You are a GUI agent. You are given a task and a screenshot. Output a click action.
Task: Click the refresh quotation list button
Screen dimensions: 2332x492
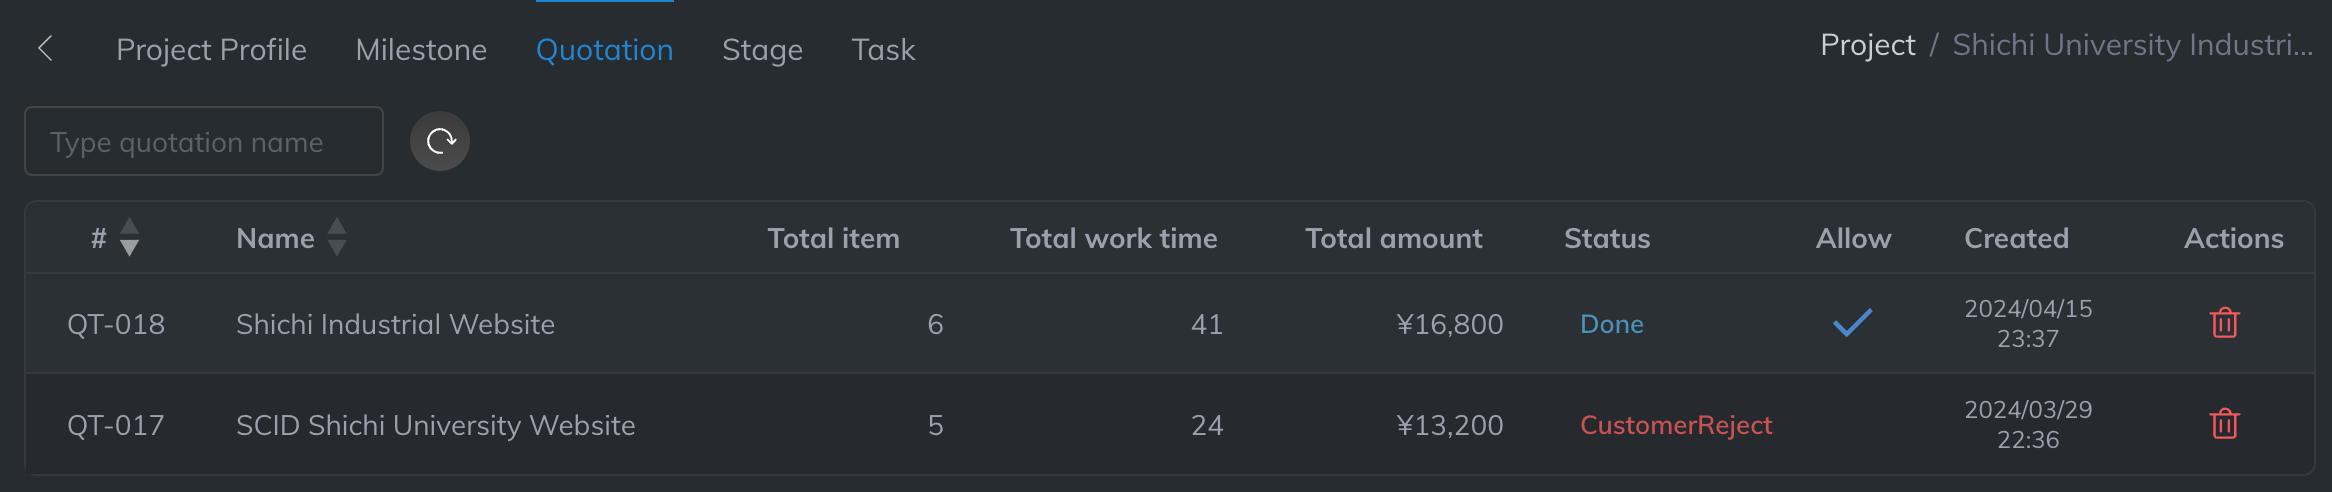click(x=440, y=141)
